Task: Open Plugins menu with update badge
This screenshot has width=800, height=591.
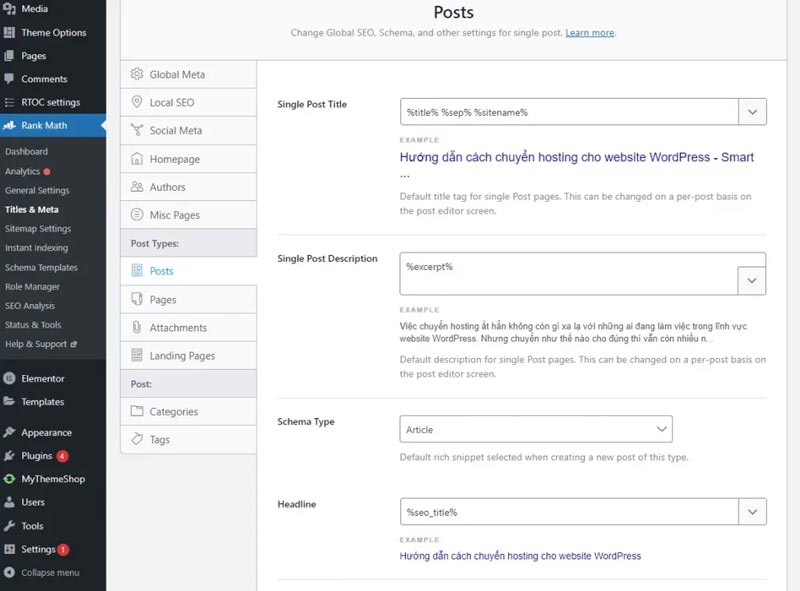Action: (x=37, y=456)
